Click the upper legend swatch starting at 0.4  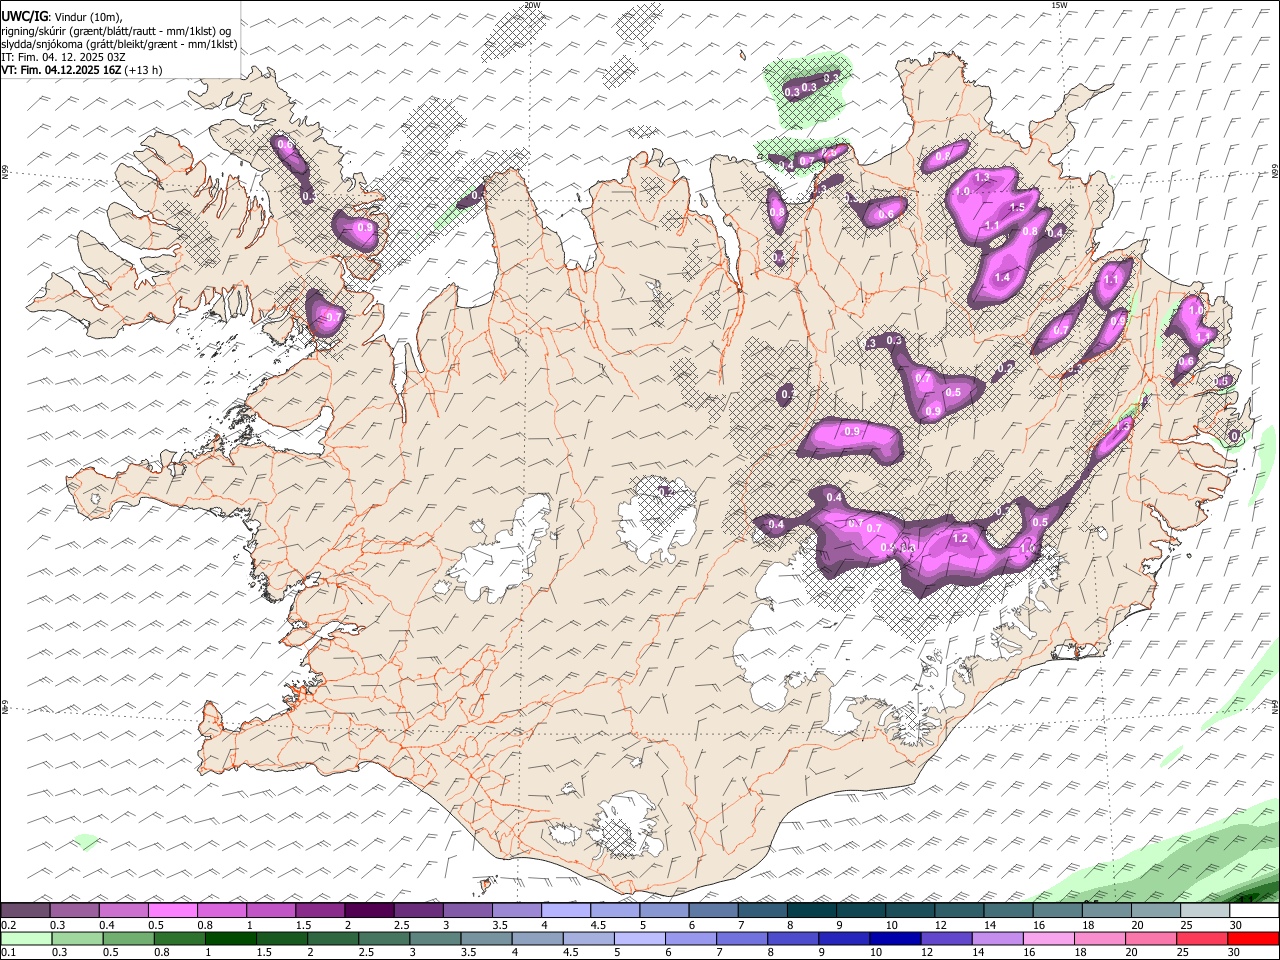click(x=124, y=911)
